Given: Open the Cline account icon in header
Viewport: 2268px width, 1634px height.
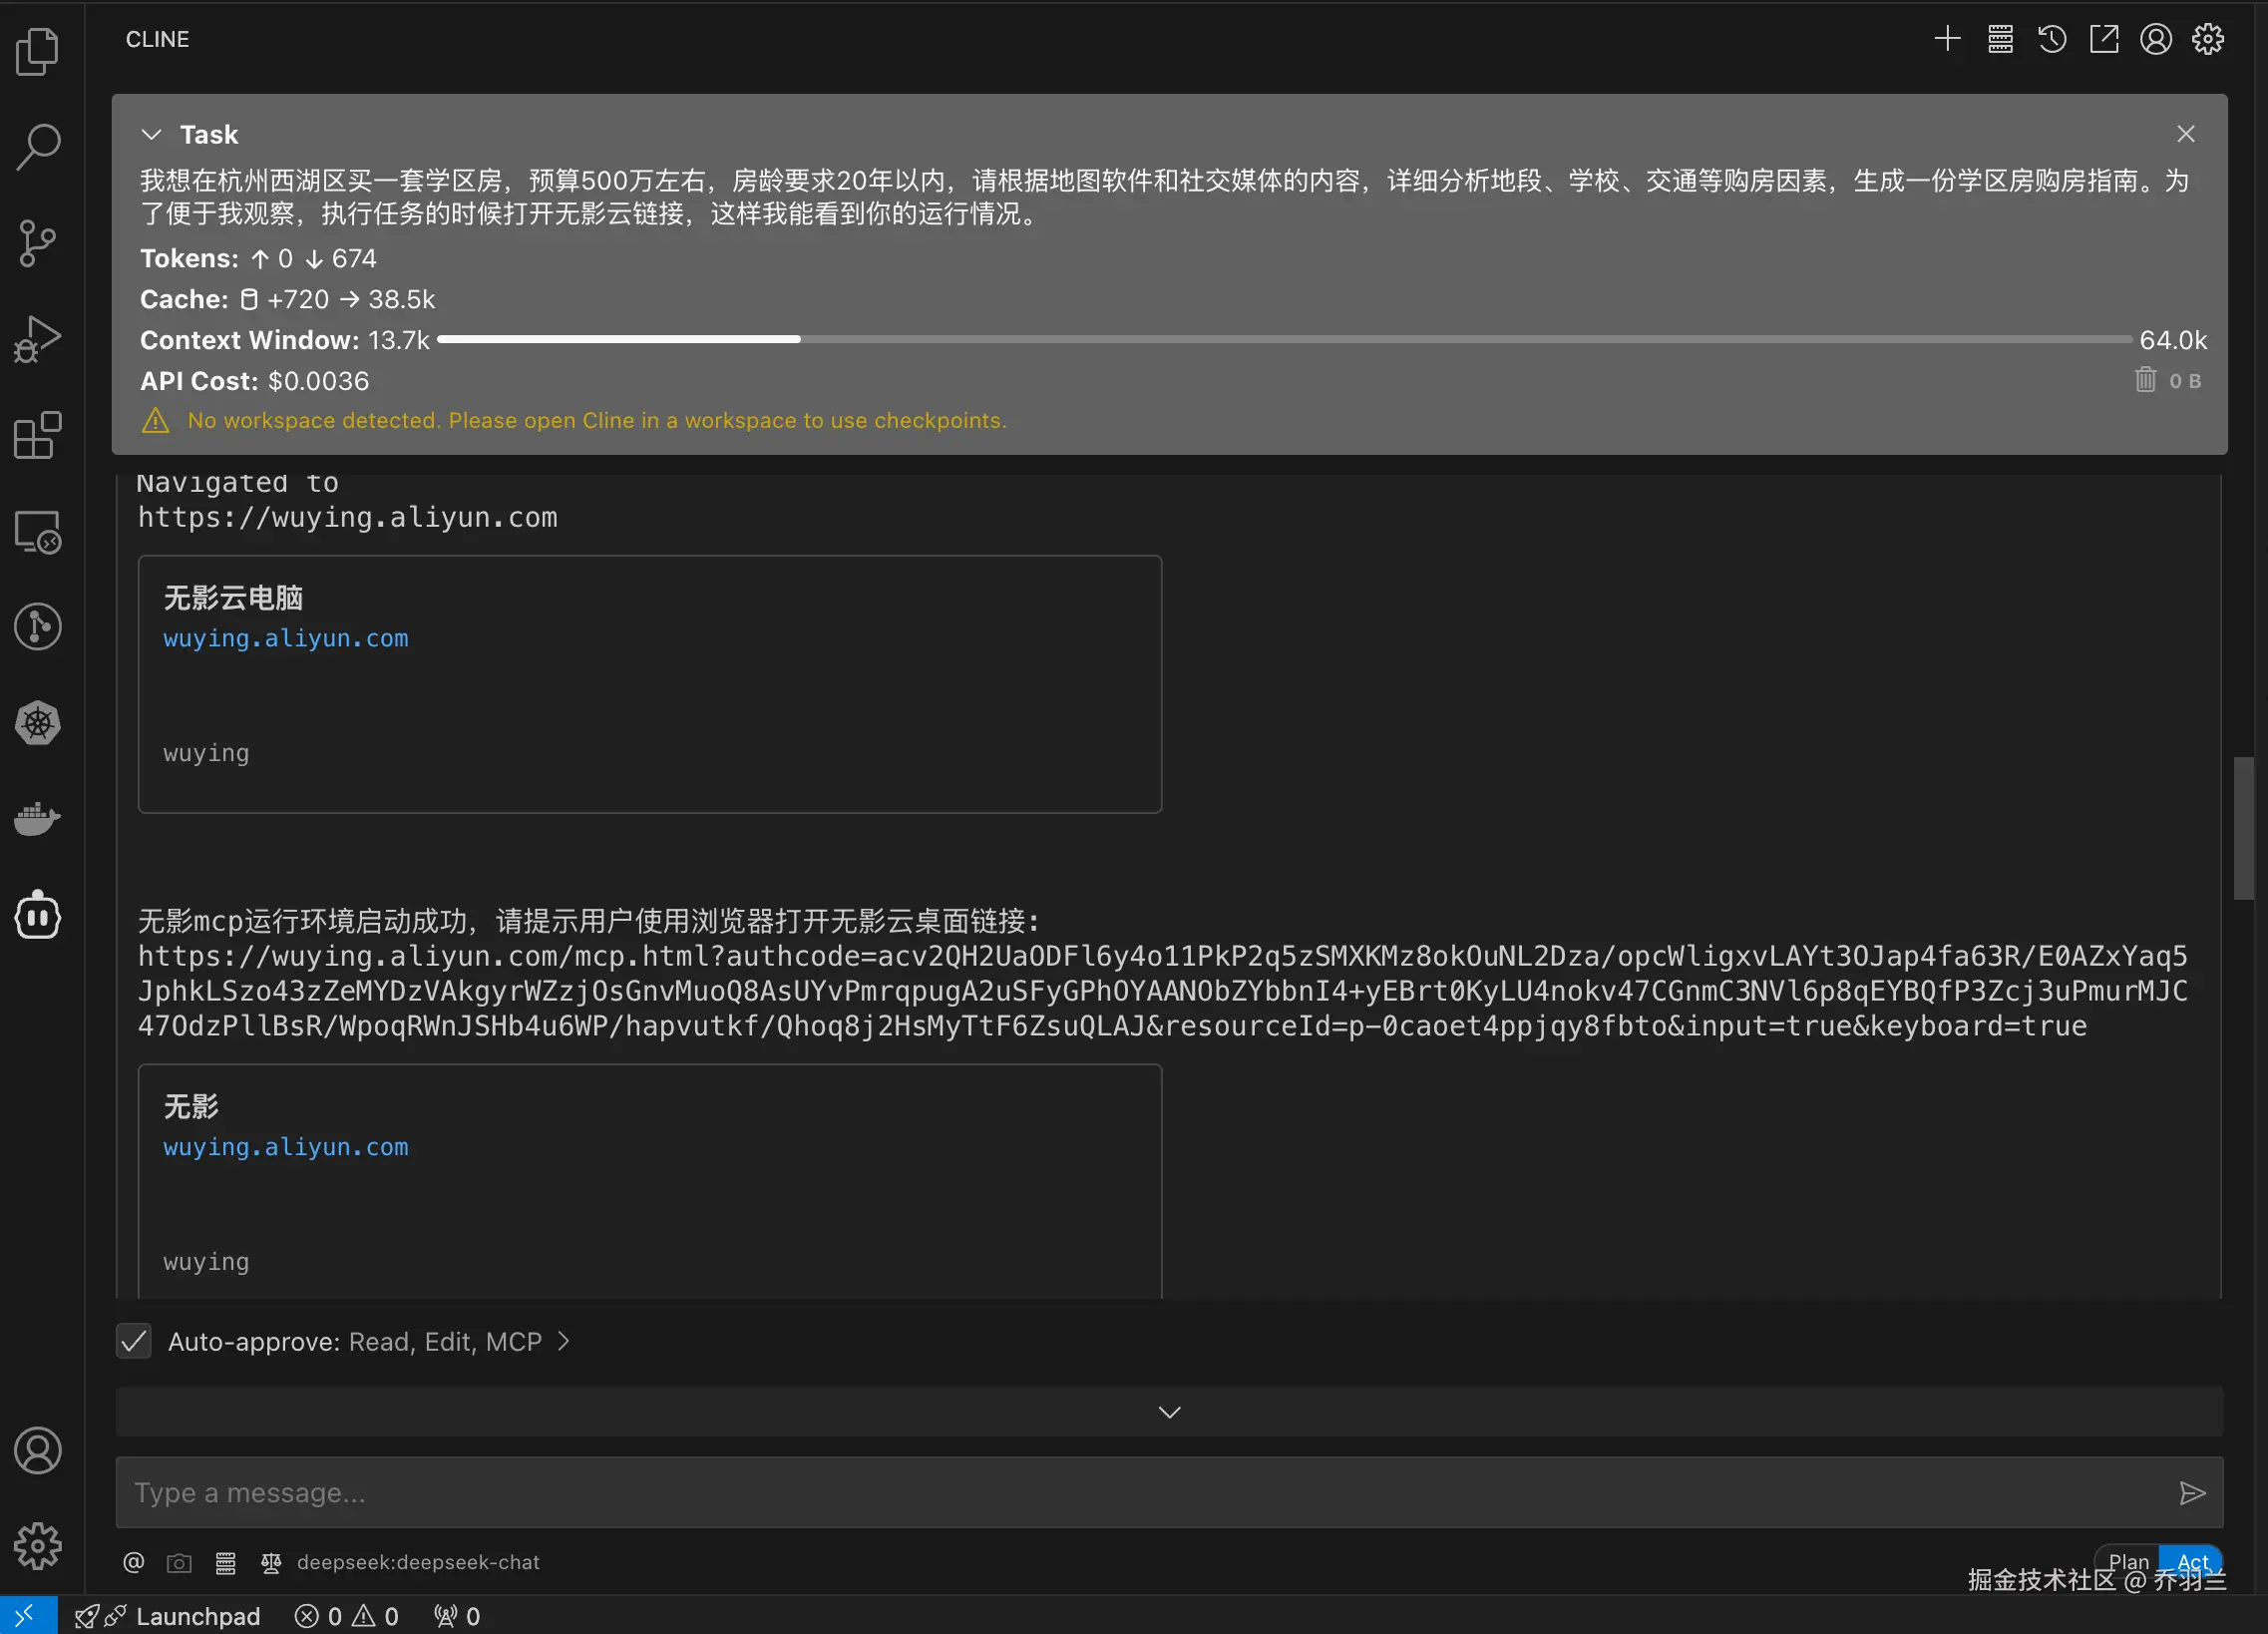Looking at the screenshot, I should [2156, 39].
